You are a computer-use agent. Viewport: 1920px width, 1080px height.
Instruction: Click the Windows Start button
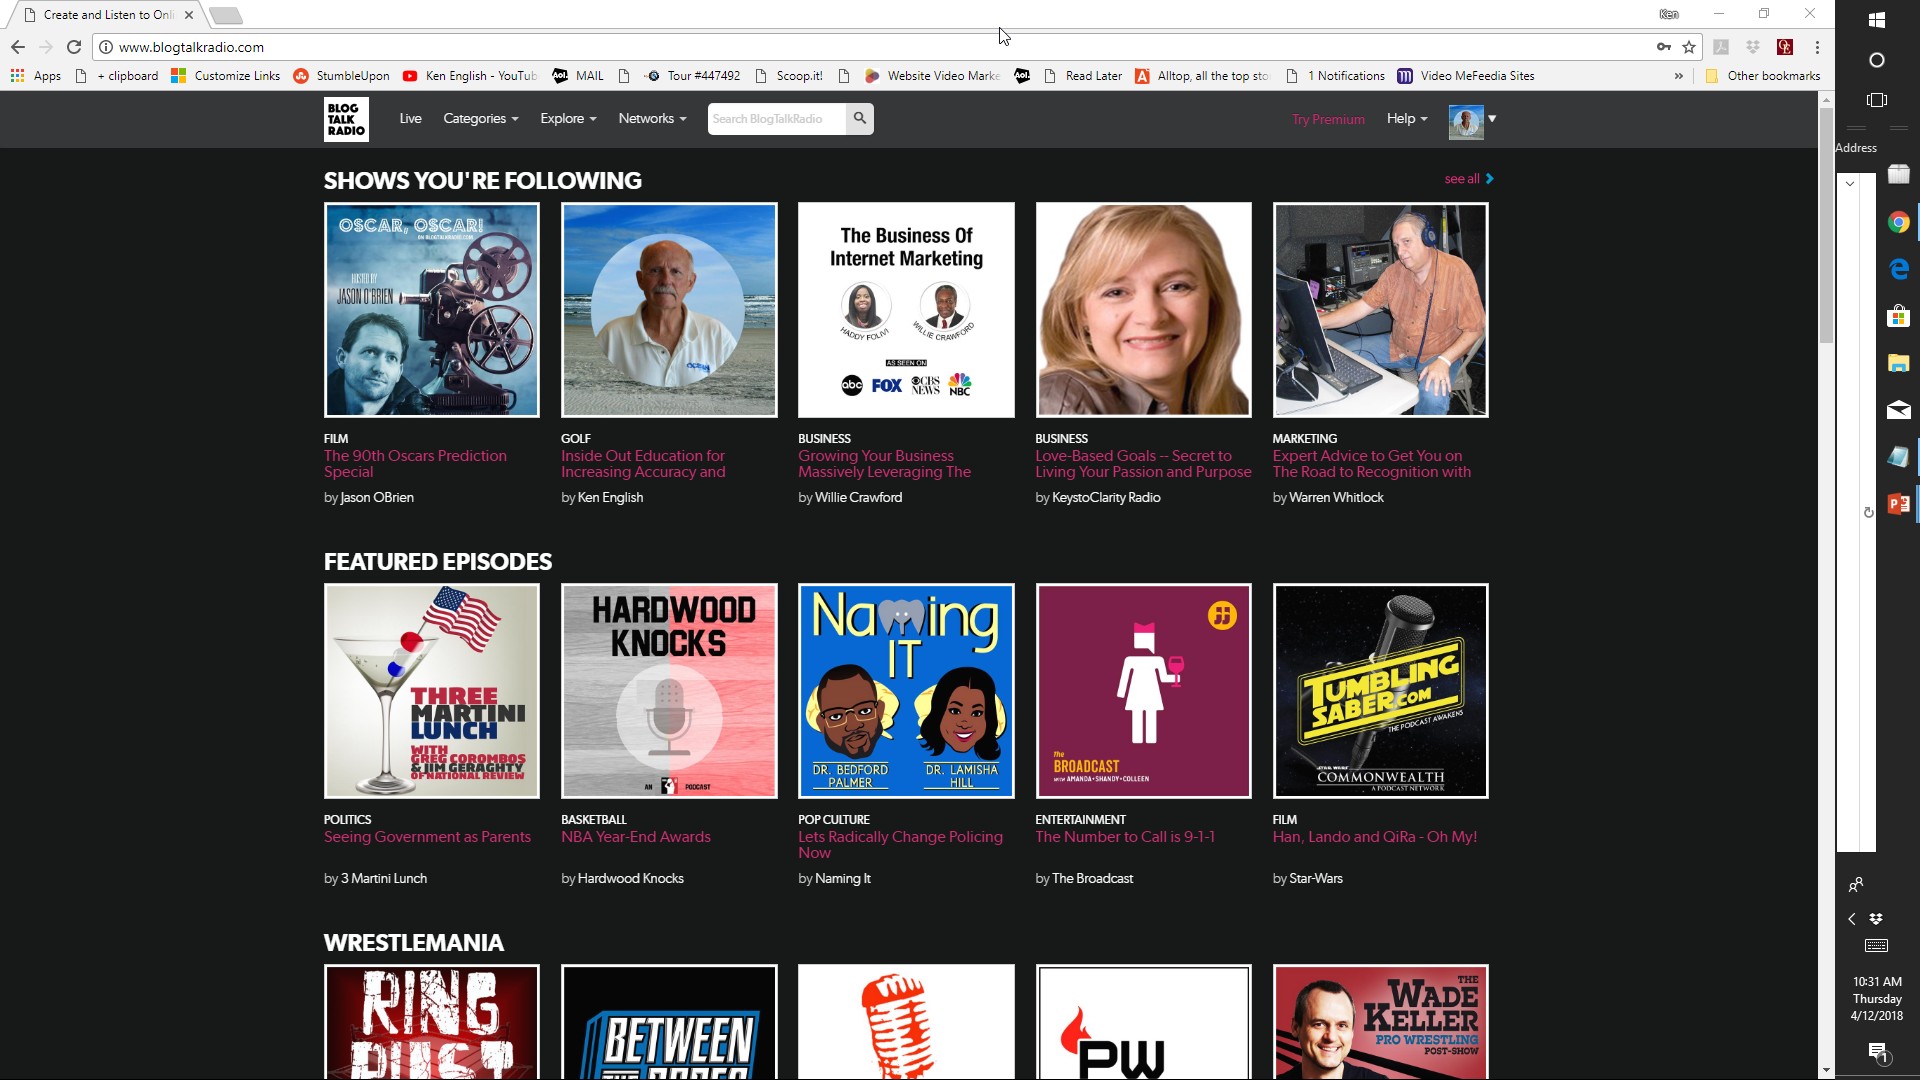[x=1877, y=20]
